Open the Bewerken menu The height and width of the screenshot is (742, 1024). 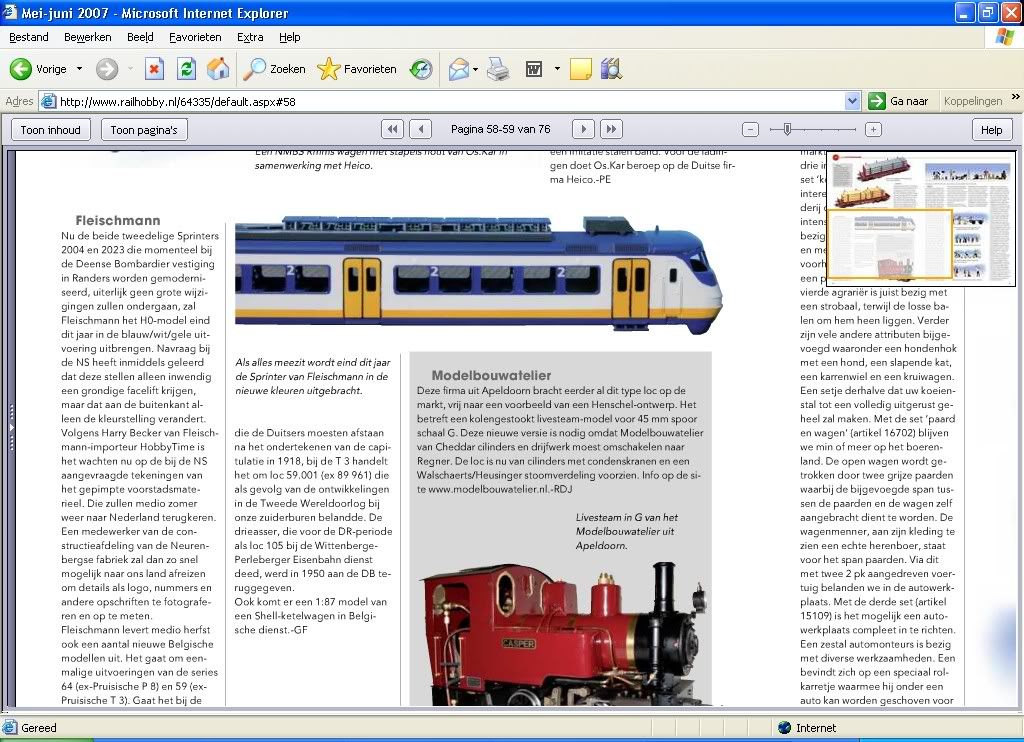pyautogui.click(x=88, y=37)
